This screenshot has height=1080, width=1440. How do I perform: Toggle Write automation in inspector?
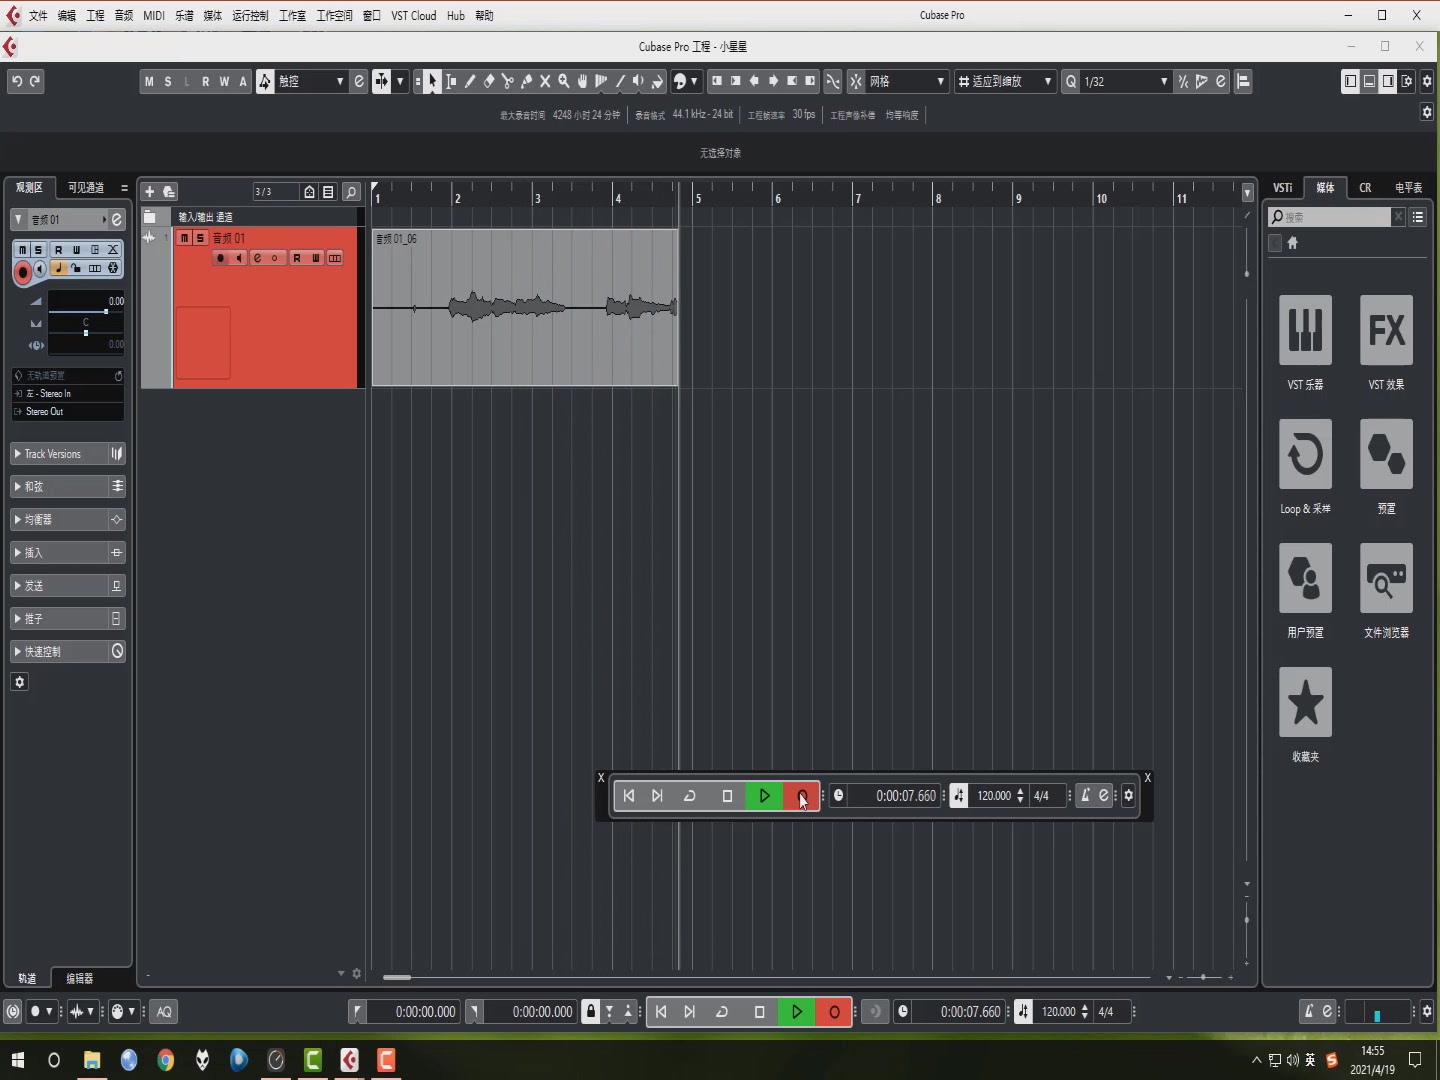[76, 250]
